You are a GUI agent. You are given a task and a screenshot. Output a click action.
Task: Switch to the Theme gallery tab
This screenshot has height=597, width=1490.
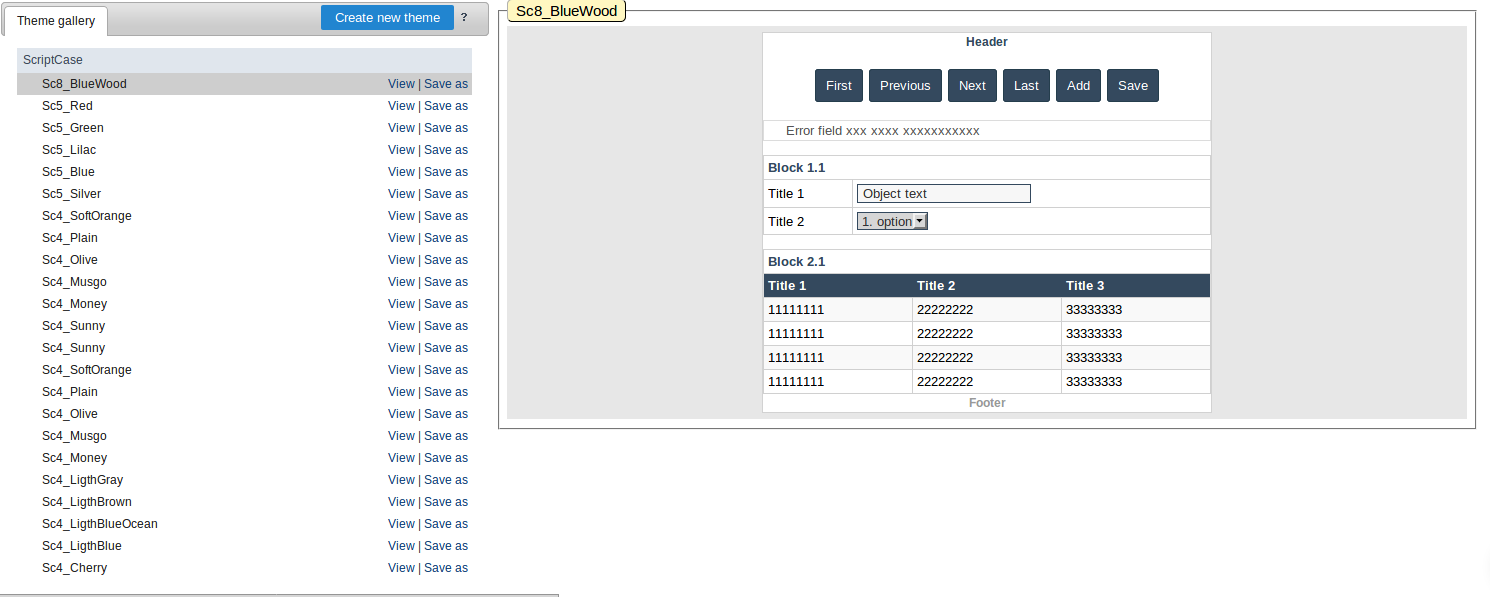tap(56, 21)
